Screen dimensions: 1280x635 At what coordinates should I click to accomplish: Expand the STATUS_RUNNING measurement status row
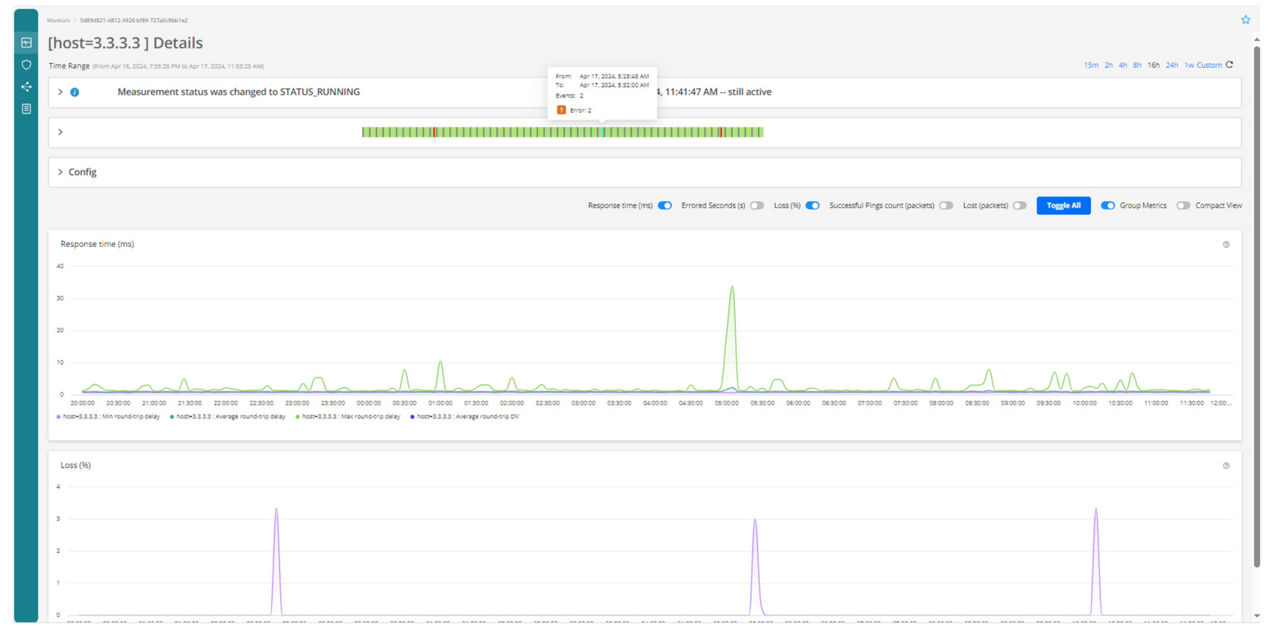(x=58, y=91)
